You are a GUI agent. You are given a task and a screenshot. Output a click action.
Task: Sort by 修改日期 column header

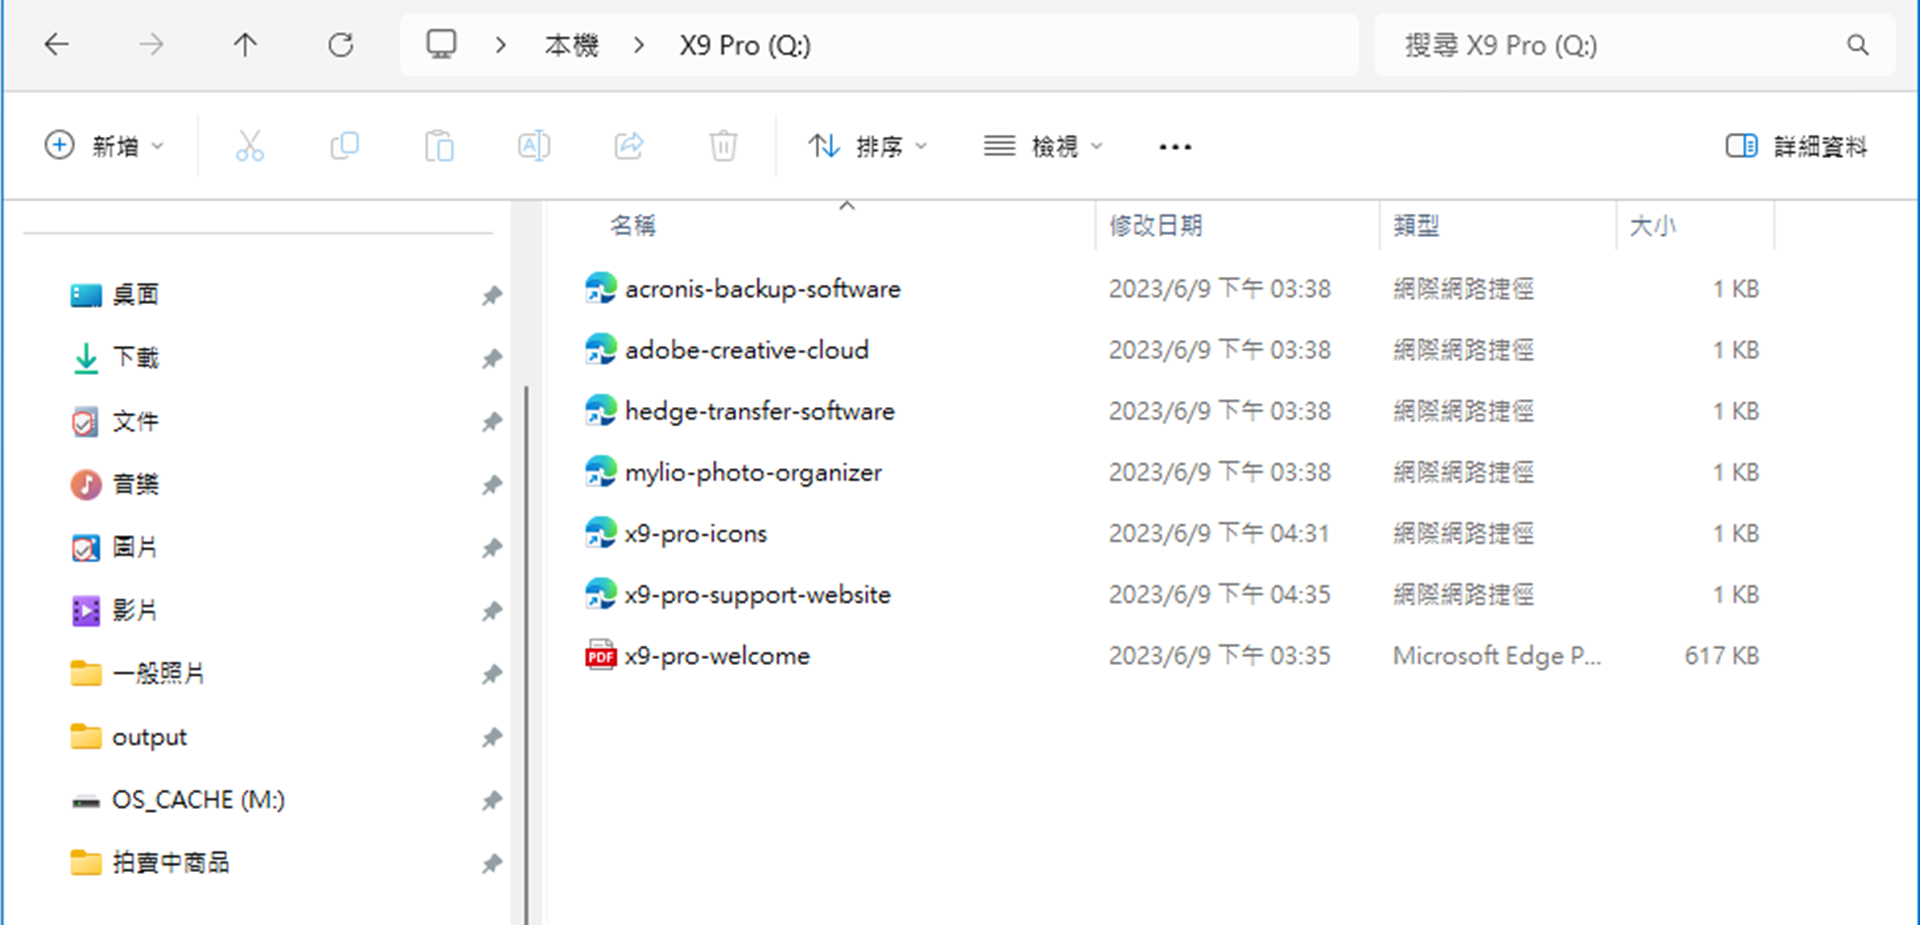[1156, 226]
